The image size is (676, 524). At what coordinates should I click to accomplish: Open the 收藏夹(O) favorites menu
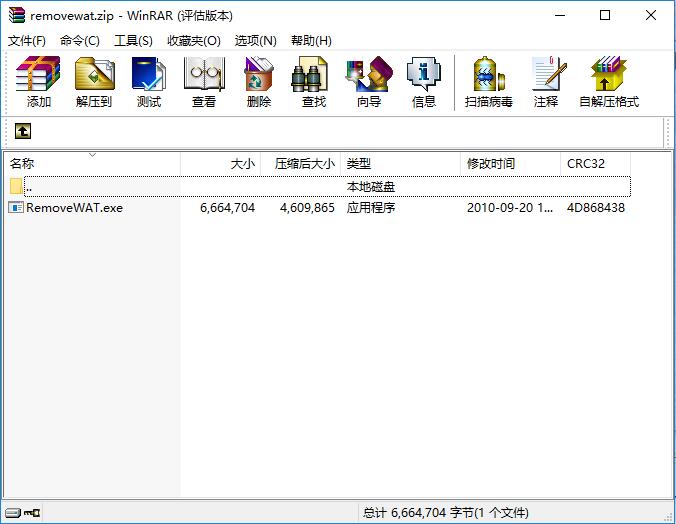click(x=193, y=40)
